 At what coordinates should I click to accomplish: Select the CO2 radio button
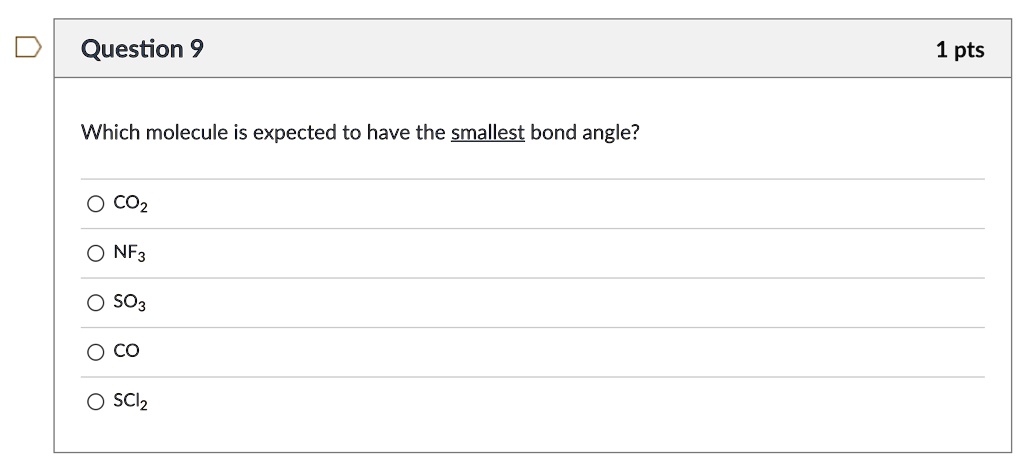95,205
